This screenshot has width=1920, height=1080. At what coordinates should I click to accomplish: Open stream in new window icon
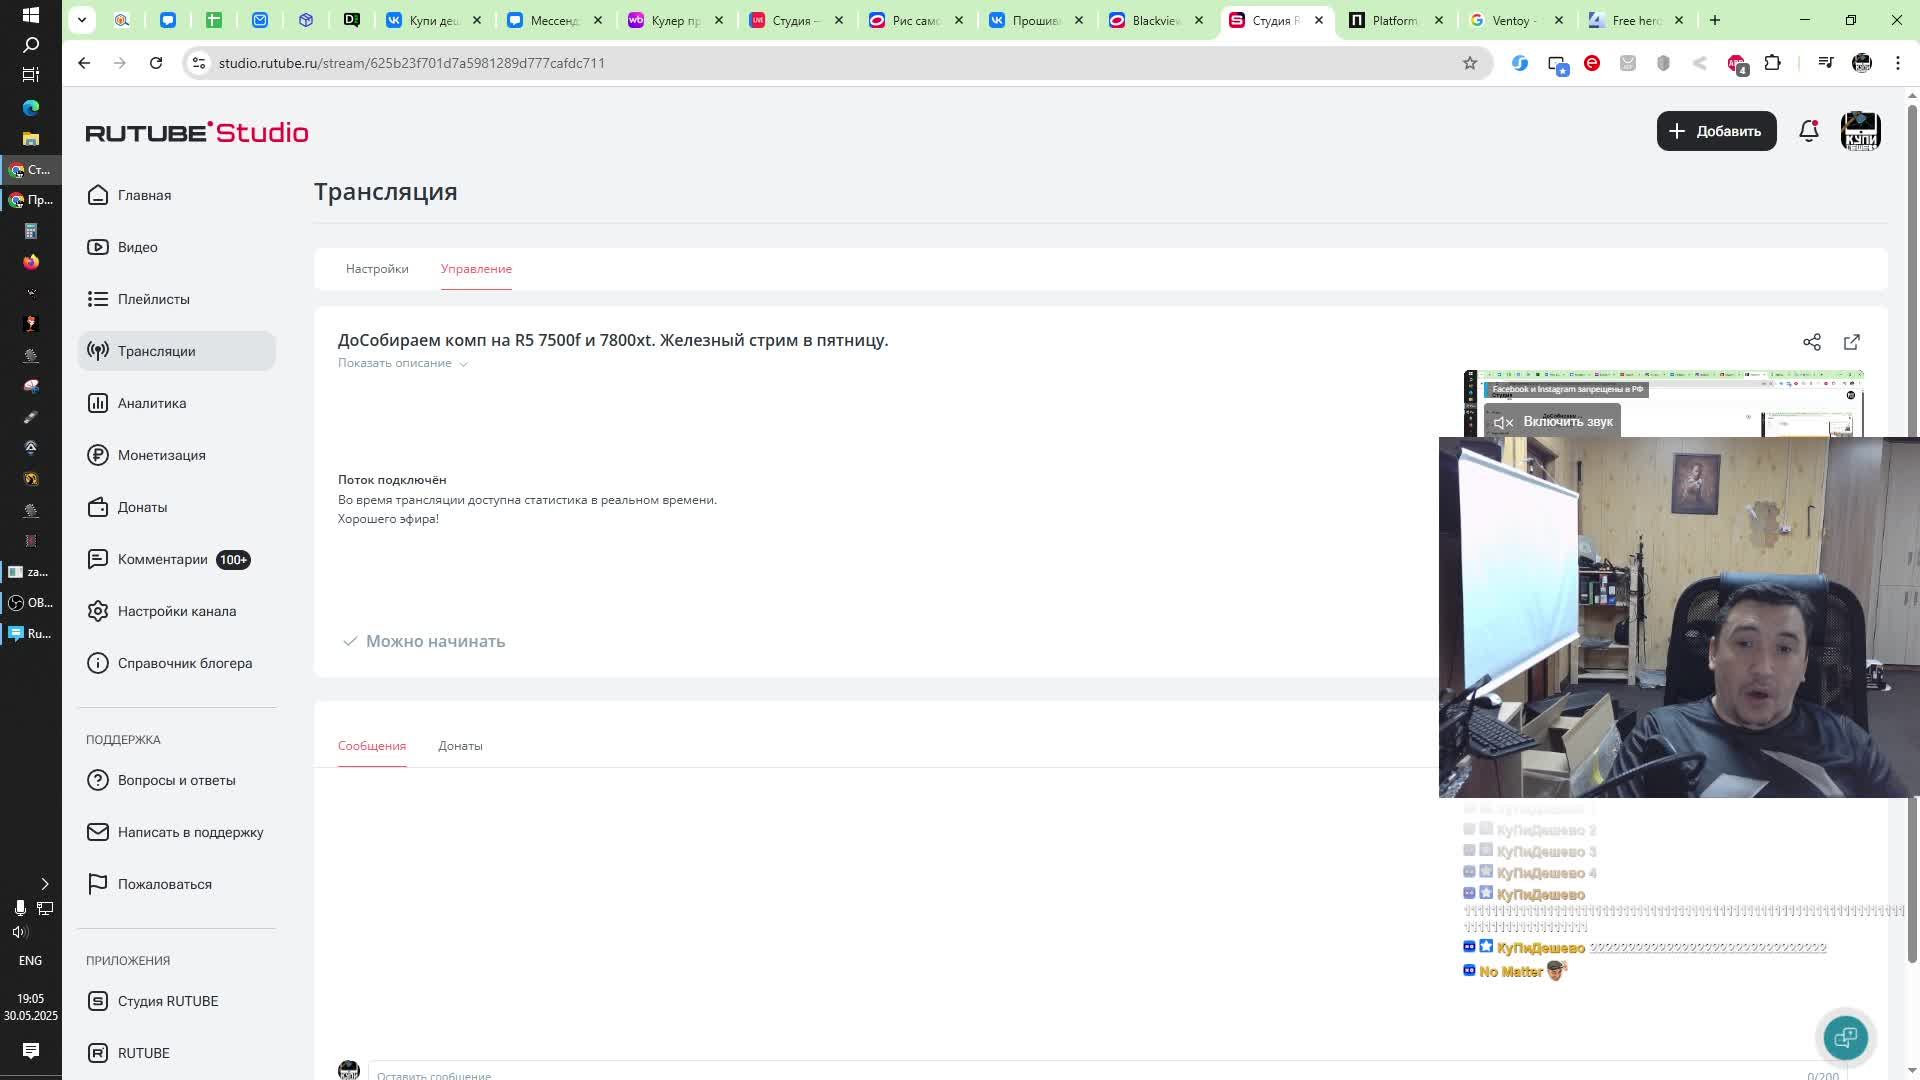point(1851,342)
